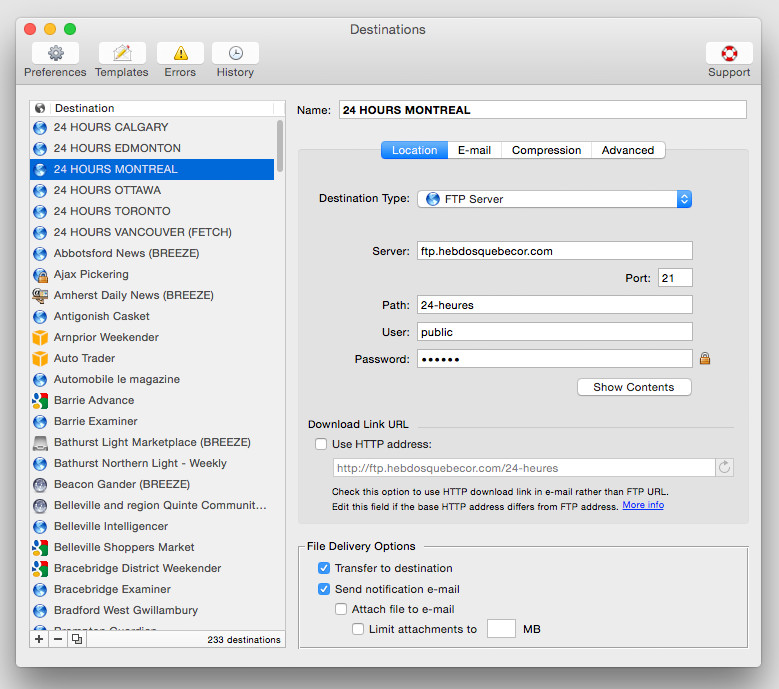The image size is (779, 689).
Task: Select Barrie Examiner destination
Action: (x=152, y=421)
